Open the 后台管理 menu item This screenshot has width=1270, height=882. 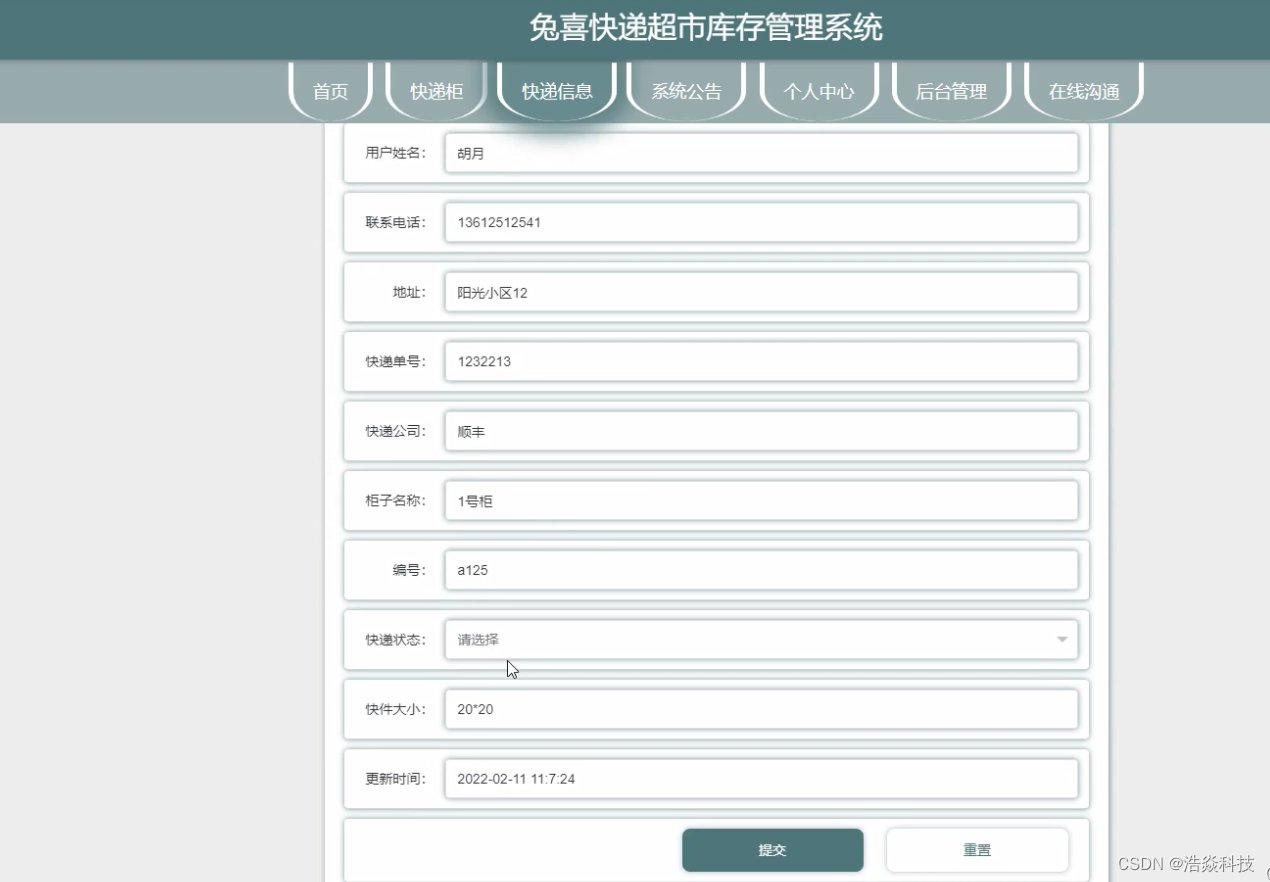(x=951, y=91)
